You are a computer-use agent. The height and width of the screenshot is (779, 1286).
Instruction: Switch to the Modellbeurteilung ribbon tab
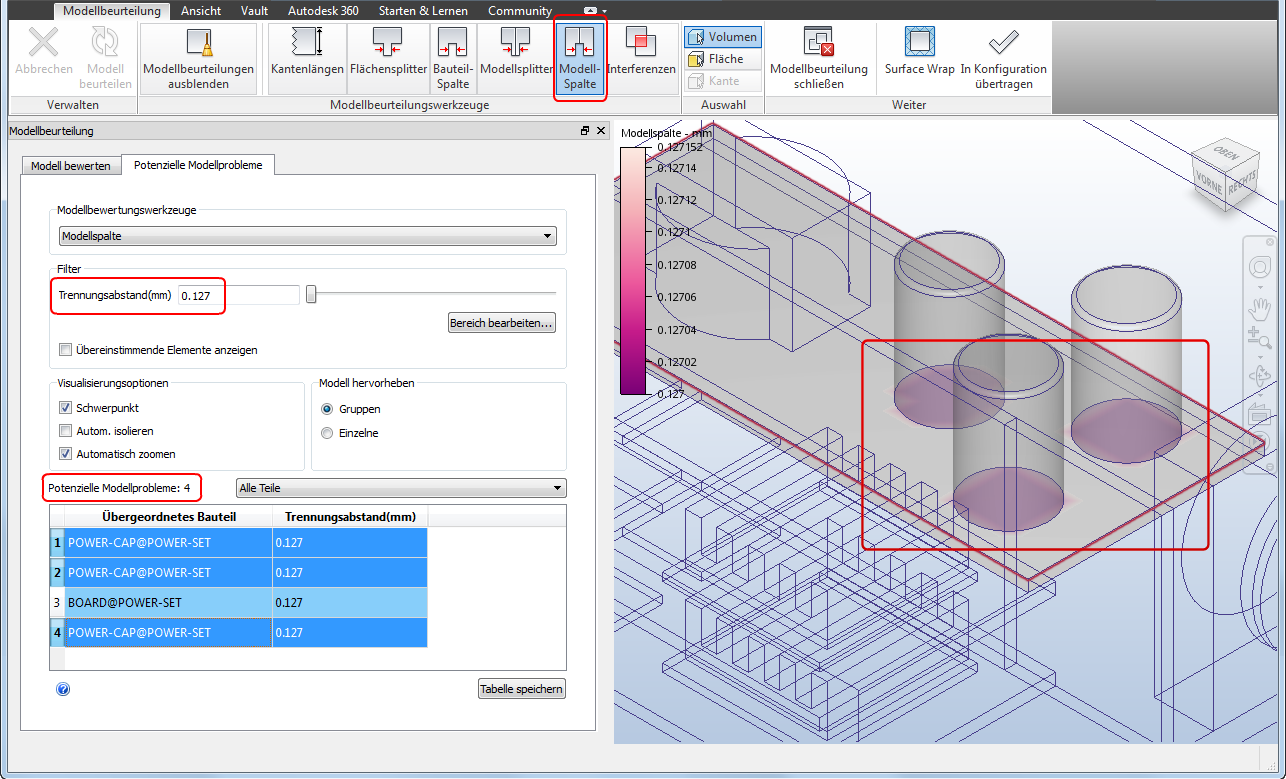pyautogui.click(x=113, y=11)
